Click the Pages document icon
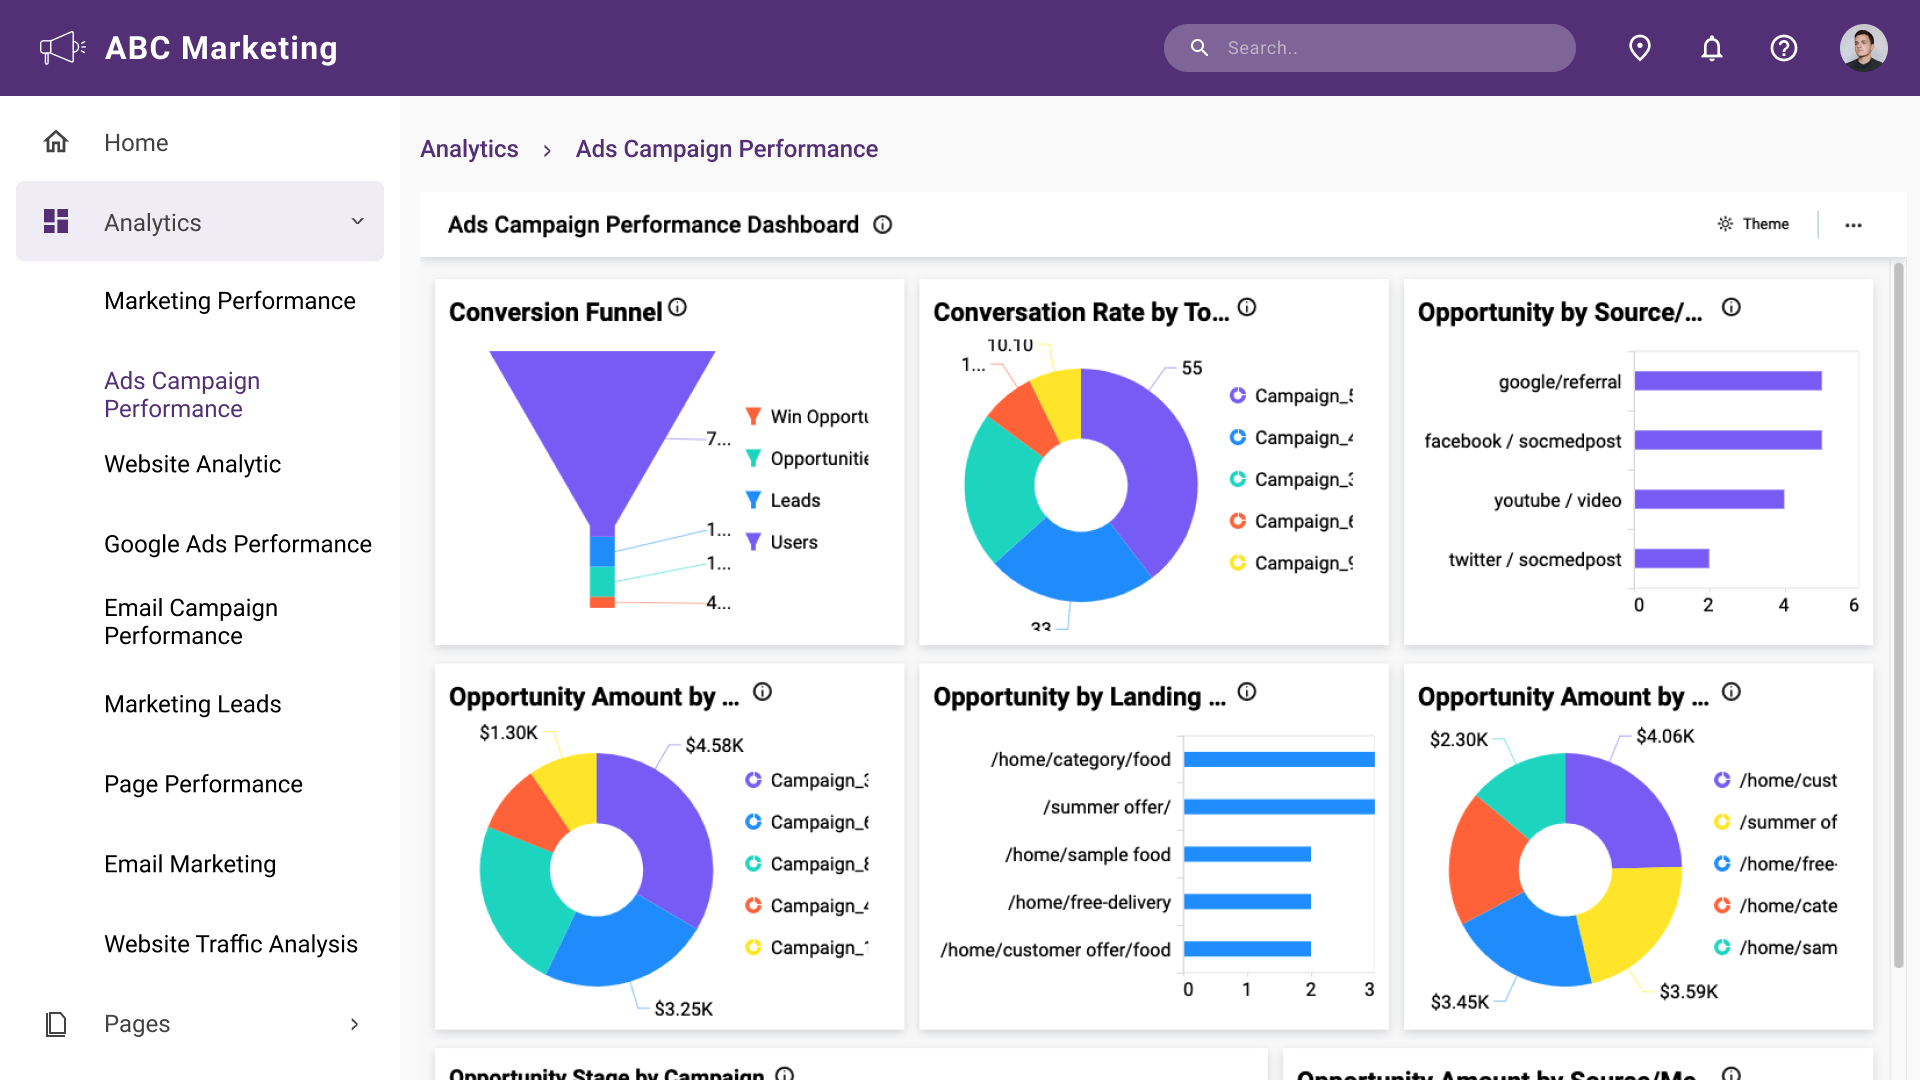 tap(56, 1023)
